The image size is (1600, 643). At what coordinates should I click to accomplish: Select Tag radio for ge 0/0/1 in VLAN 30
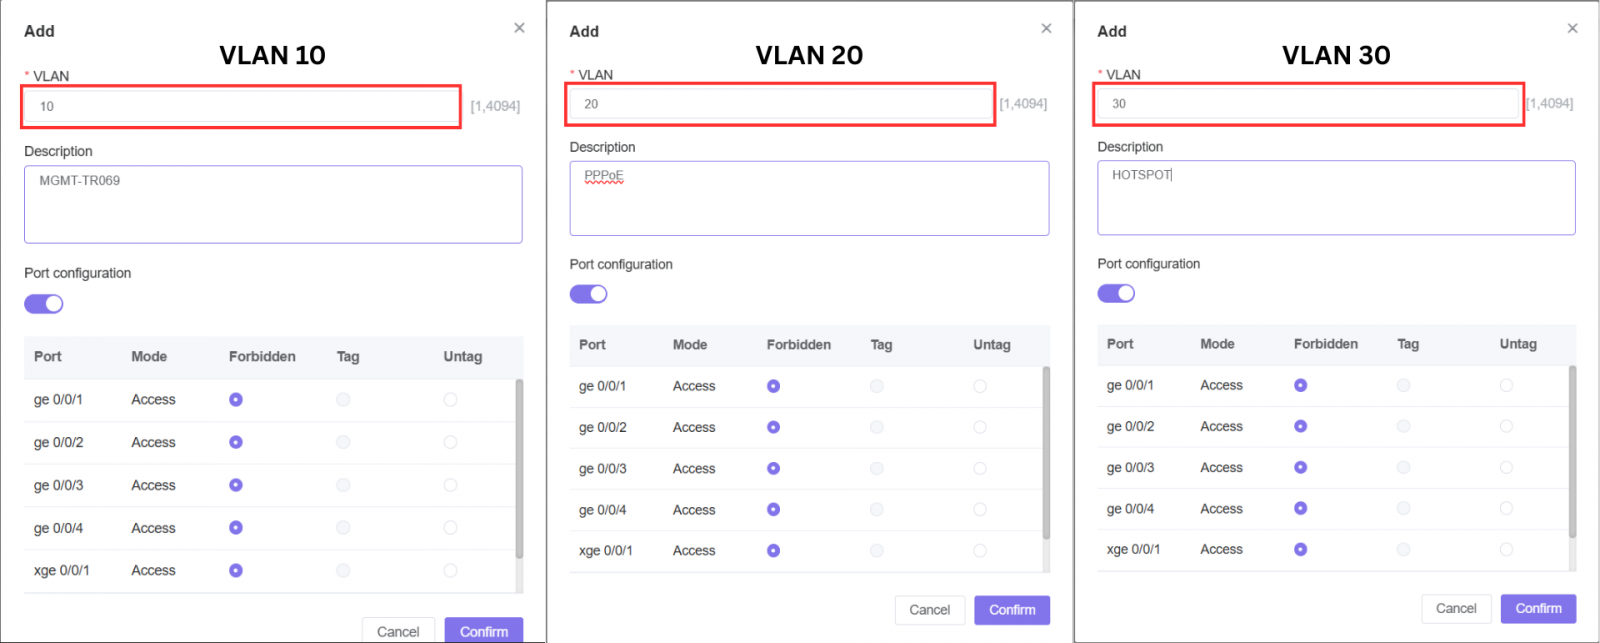click(1404, 385)
